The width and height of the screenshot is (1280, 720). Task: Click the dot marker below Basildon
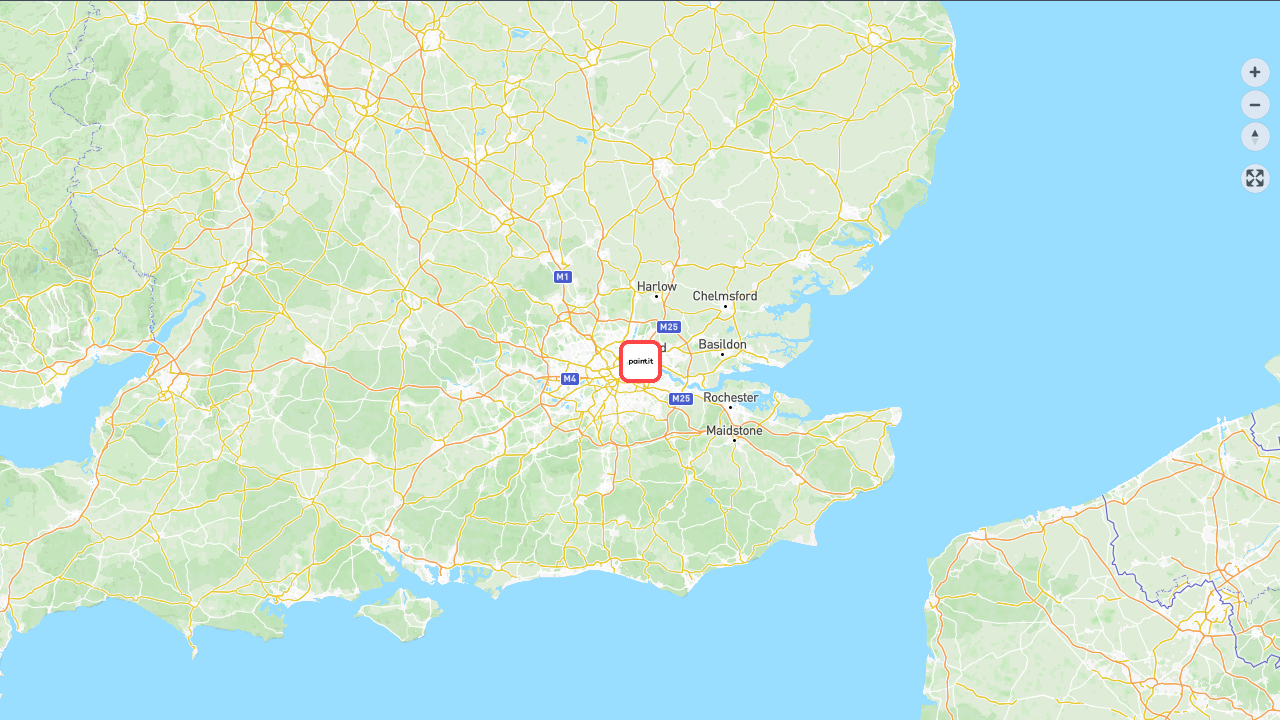[x=722, y=354]
